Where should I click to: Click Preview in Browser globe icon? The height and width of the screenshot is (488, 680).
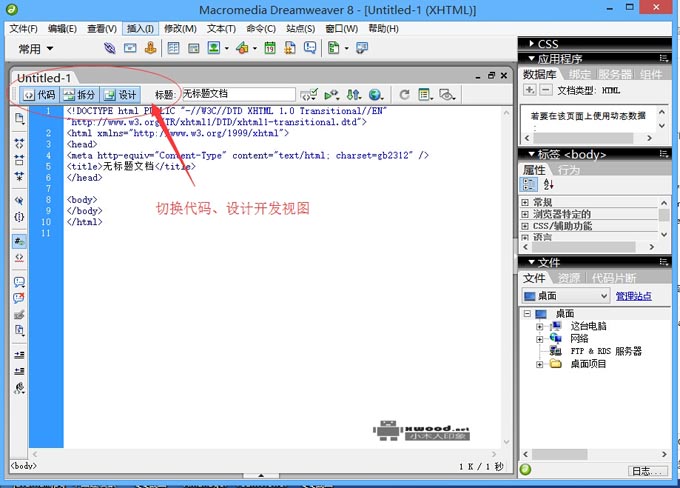click(x=376, y=95)
